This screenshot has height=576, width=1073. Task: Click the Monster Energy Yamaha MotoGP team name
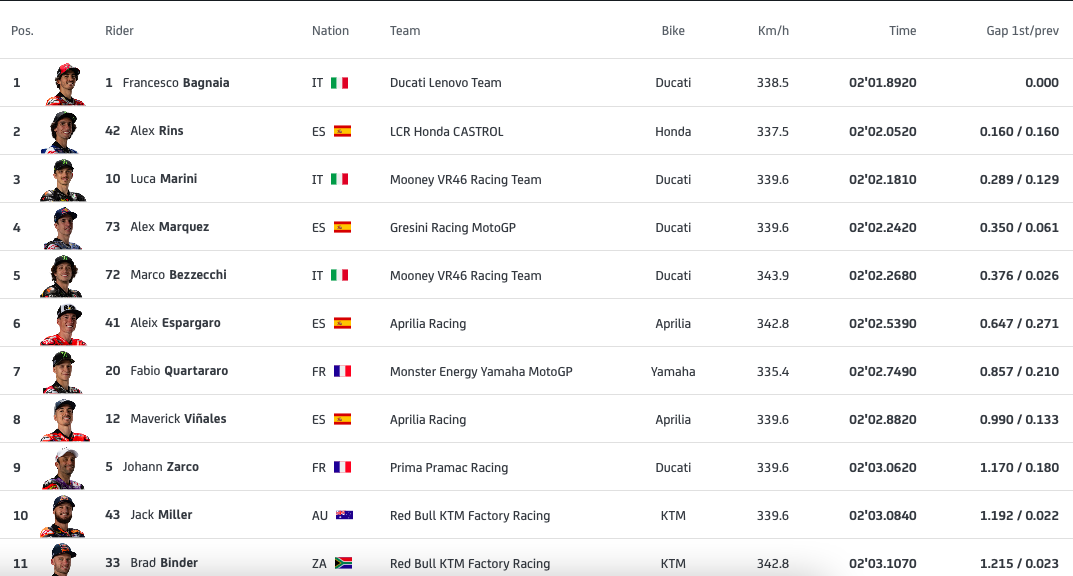[481, 371]
